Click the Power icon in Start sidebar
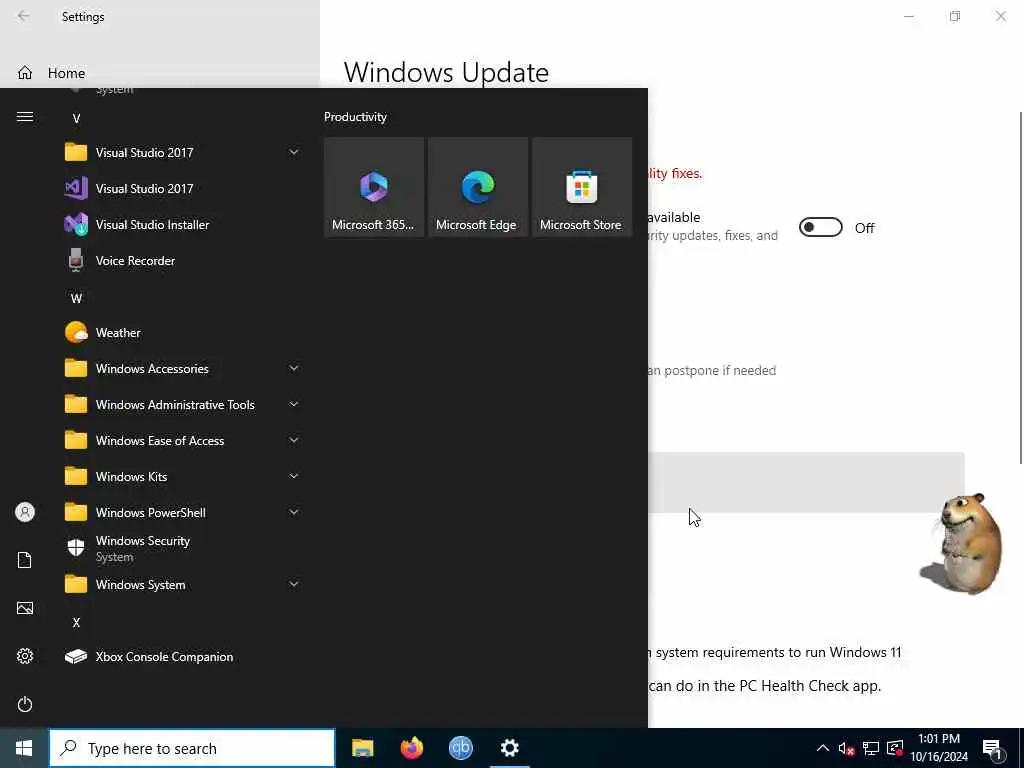The width and height of the screenshot is (1024, 768). click(x=25, y=705)
